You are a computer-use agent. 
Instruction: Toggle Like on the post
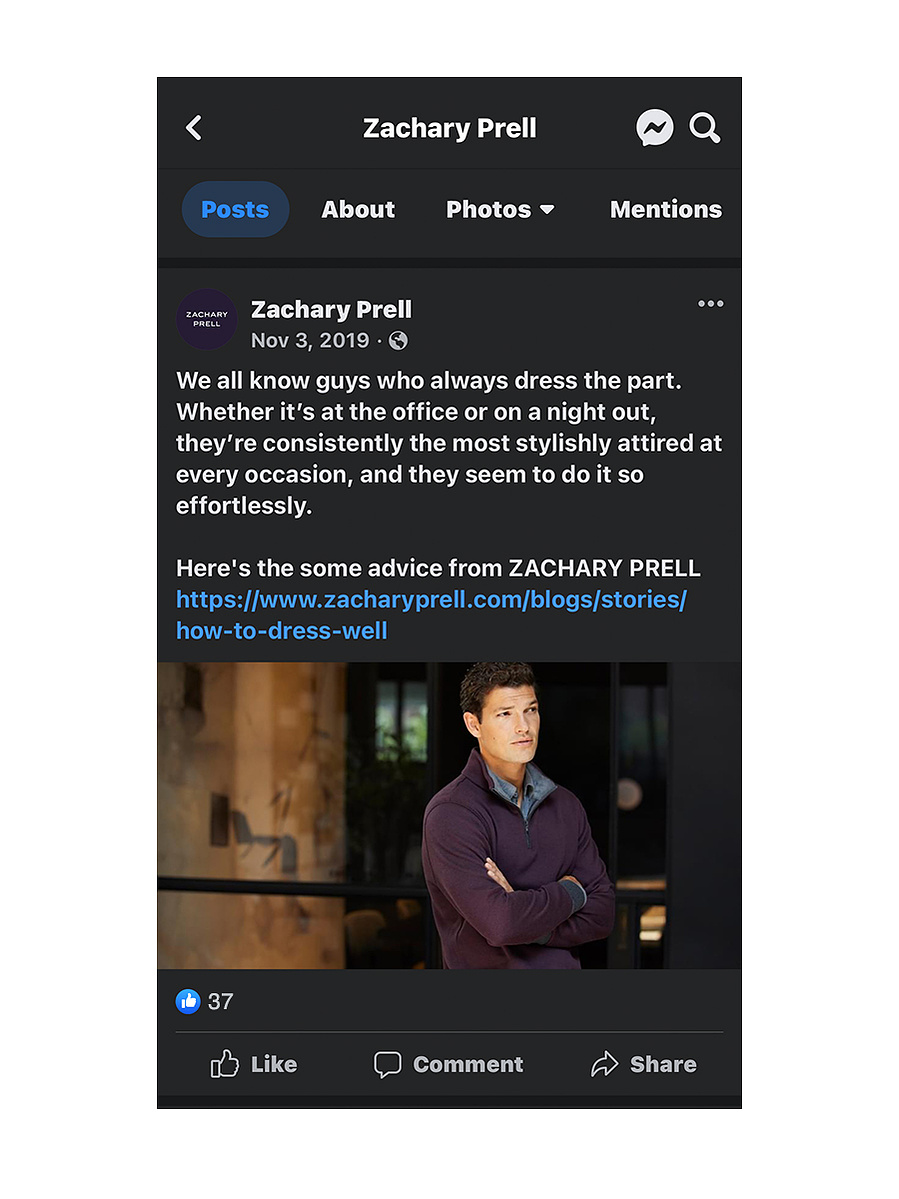[254, 1064]
